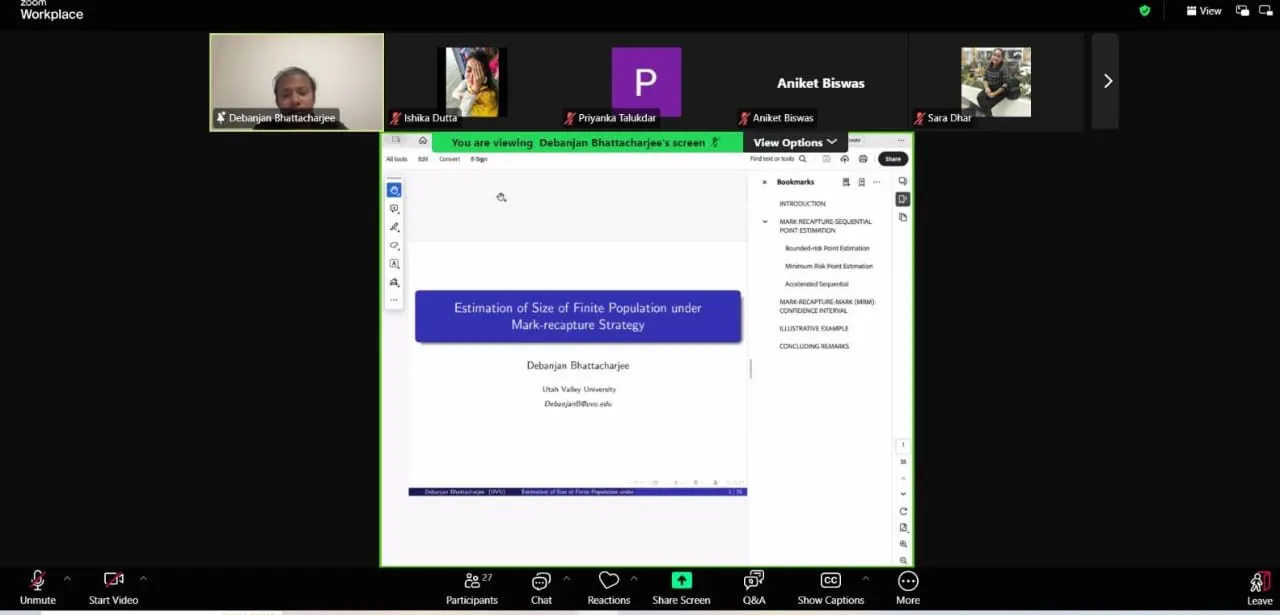Screen dimensions: 1280x615
Task: Expand caption options arrow beside Show Captions
Action: pyautogui.click(x=865, y=578)
